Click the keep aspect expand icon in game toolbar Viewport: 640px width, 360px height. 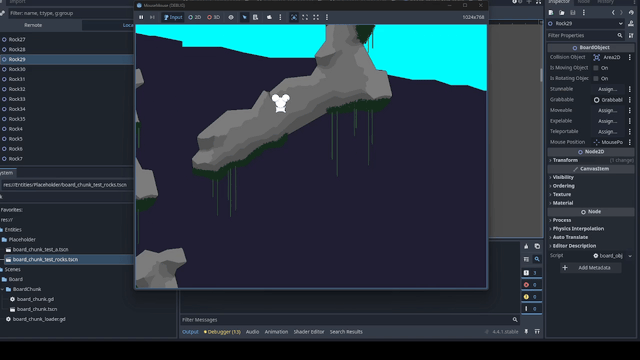coord(305,17)
